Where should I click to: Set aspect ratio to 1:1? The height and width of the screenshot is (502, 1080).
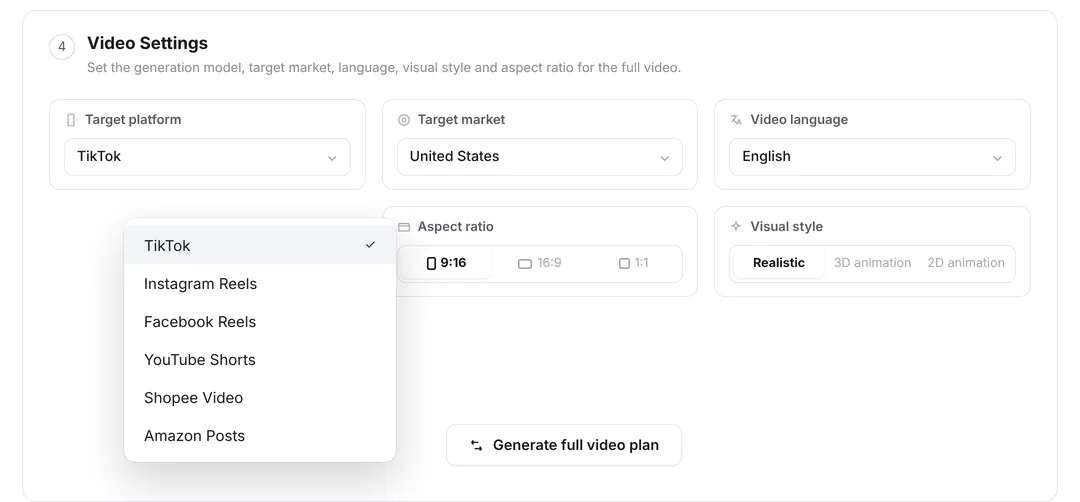[x=634, y=263]
